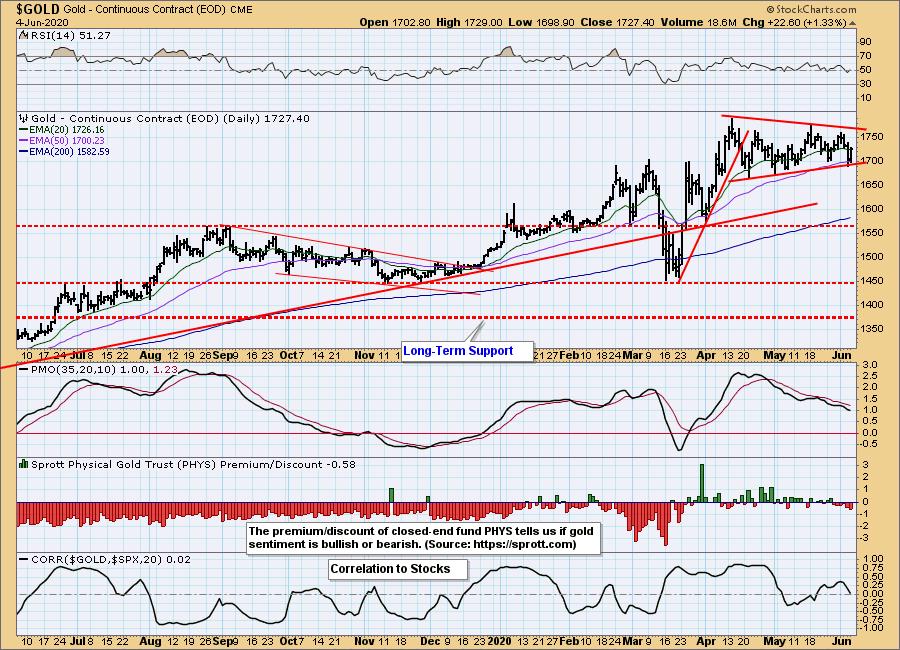900x650 pixels.
Task: Click the Jun label on bottom date axis
Action: point(841,641)
